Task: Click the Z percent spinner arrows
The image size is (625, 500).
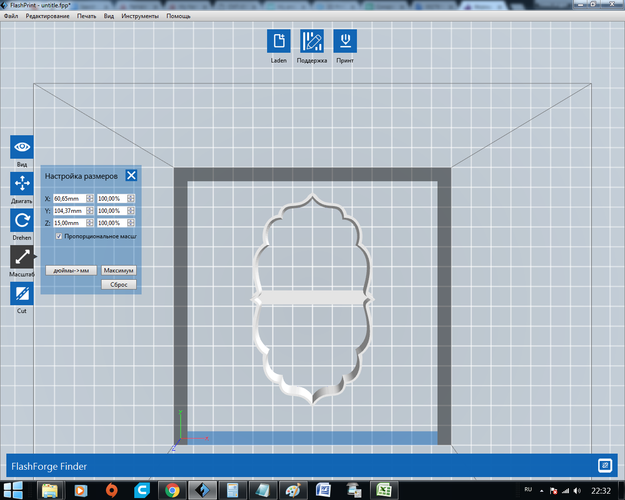Action: point(131,223)
